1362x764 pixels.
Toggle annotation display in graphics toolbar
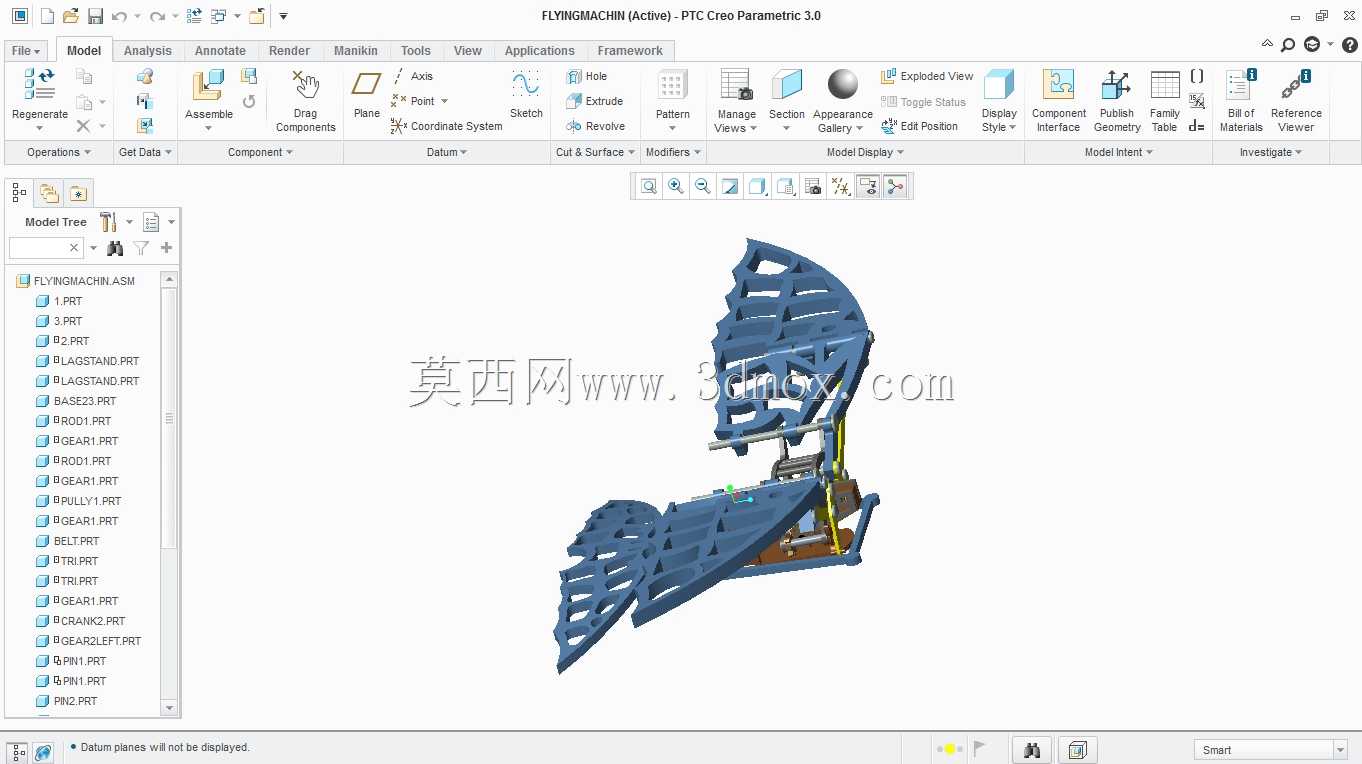tap(868, 186)
